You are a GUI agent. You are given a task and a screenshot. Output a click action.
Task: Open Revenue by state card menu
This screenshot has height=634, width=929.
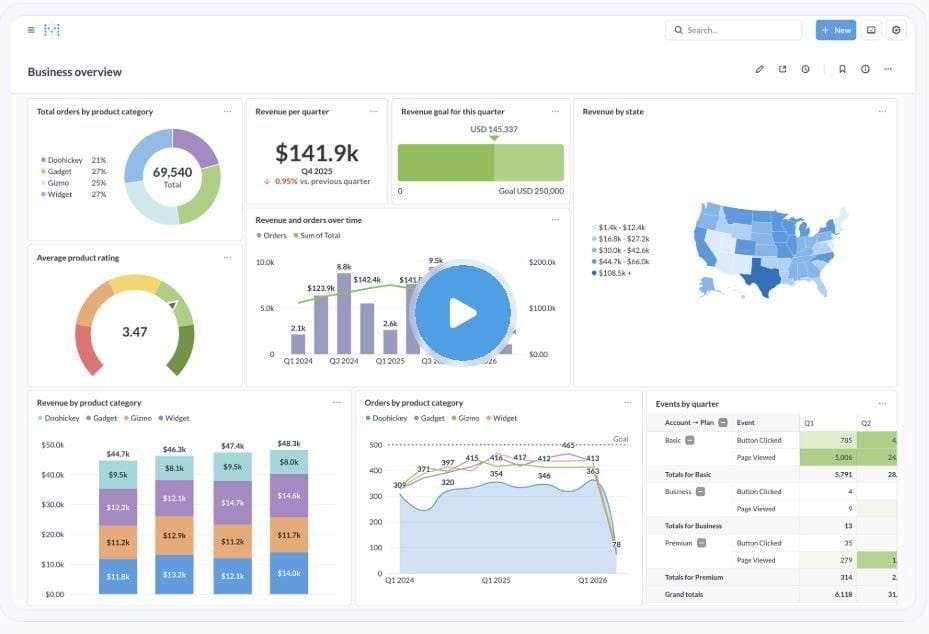pyautogui.click(x=882, y=111)
